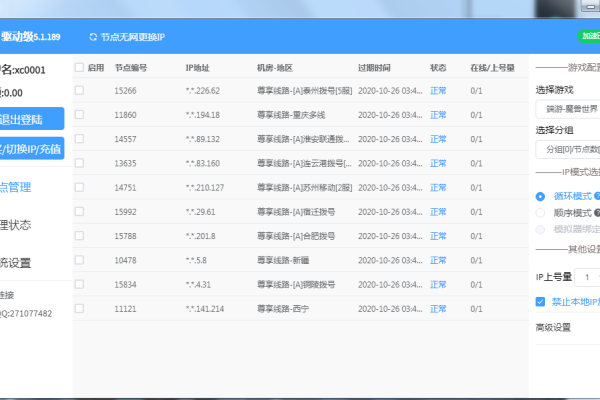Click the 正常 status of node 14557
600x400 pixels.
pos(438,139)
